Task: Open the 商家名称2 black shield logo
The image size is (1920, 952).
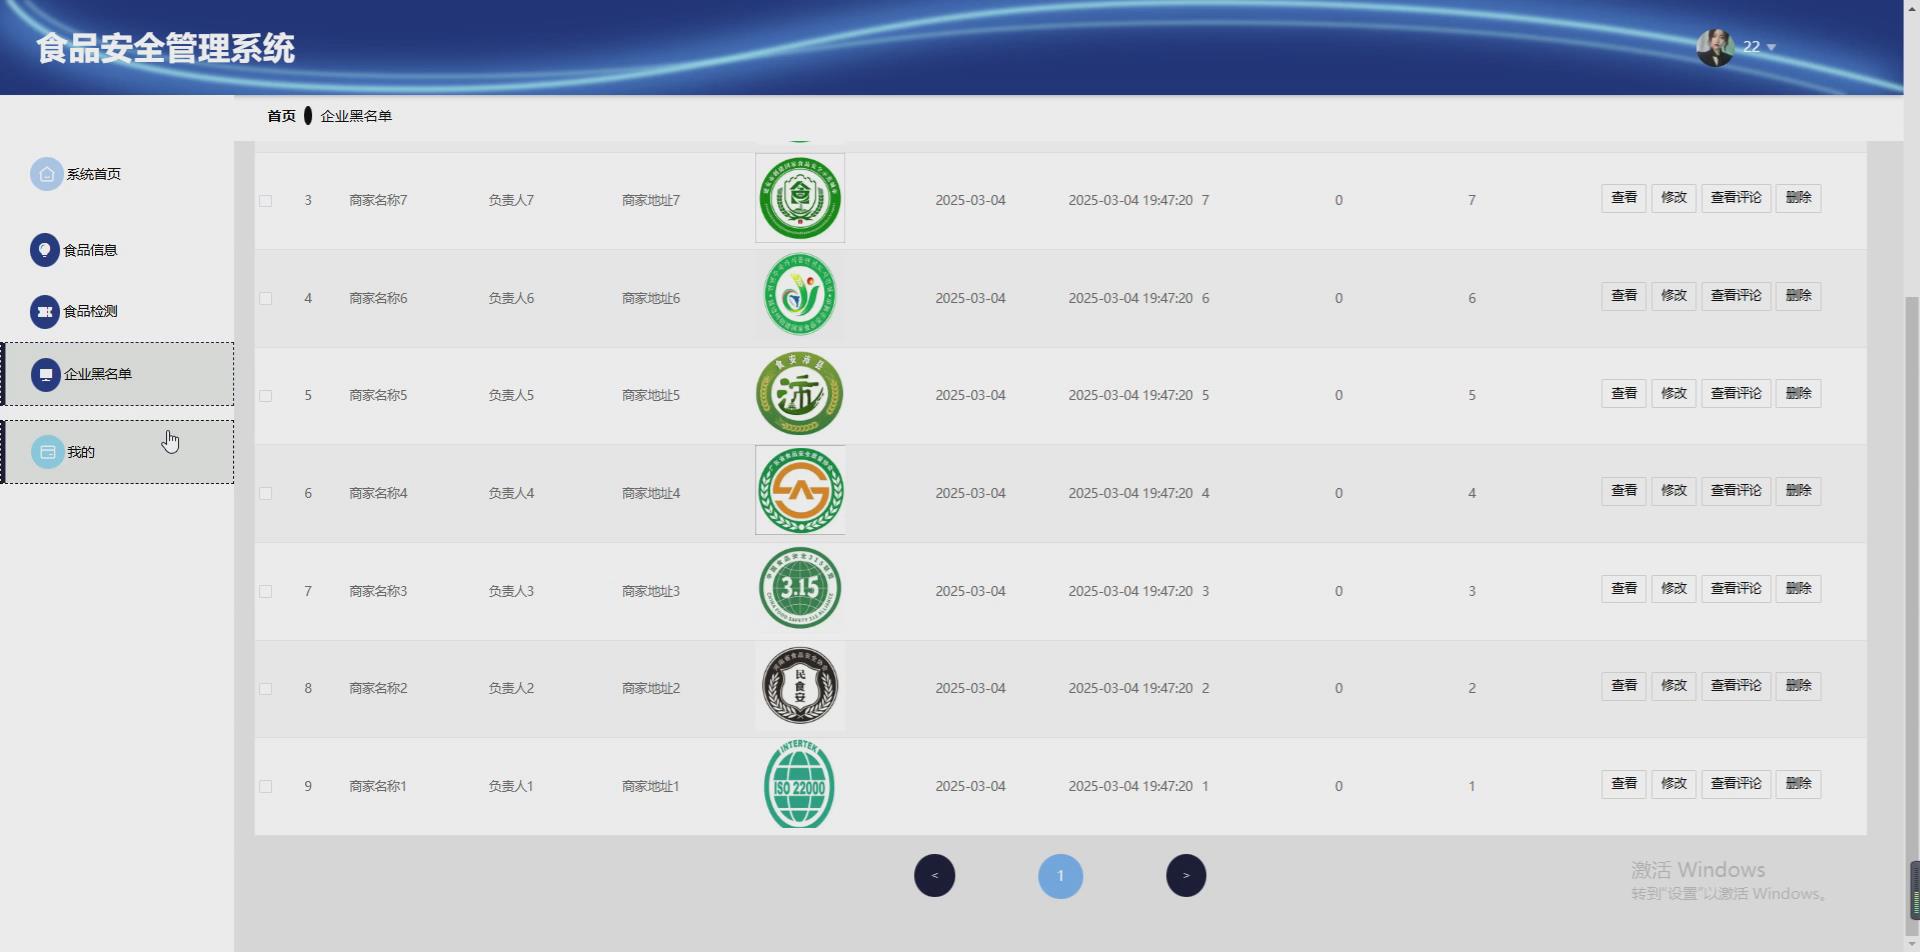Action: [x=800, y=686]
